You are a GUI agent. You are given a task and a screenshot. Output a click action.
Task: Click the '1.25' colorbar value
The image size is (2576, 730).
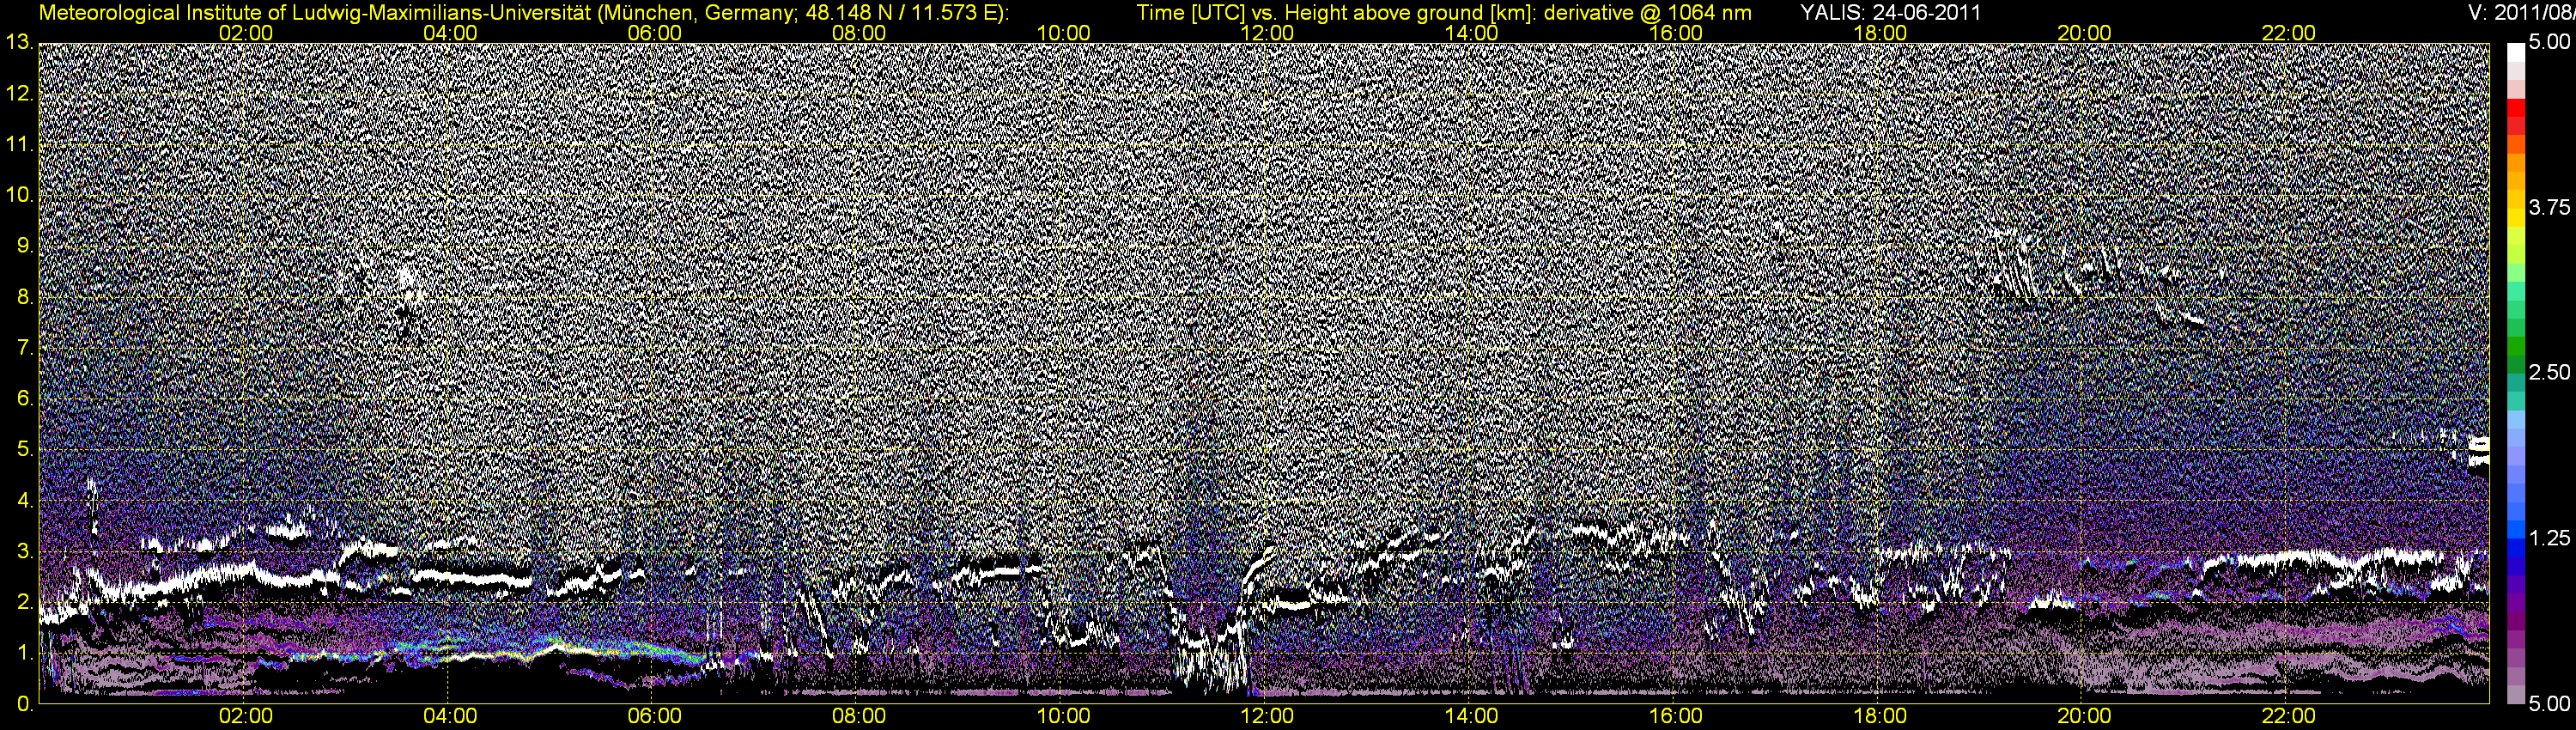(2549, 538)
